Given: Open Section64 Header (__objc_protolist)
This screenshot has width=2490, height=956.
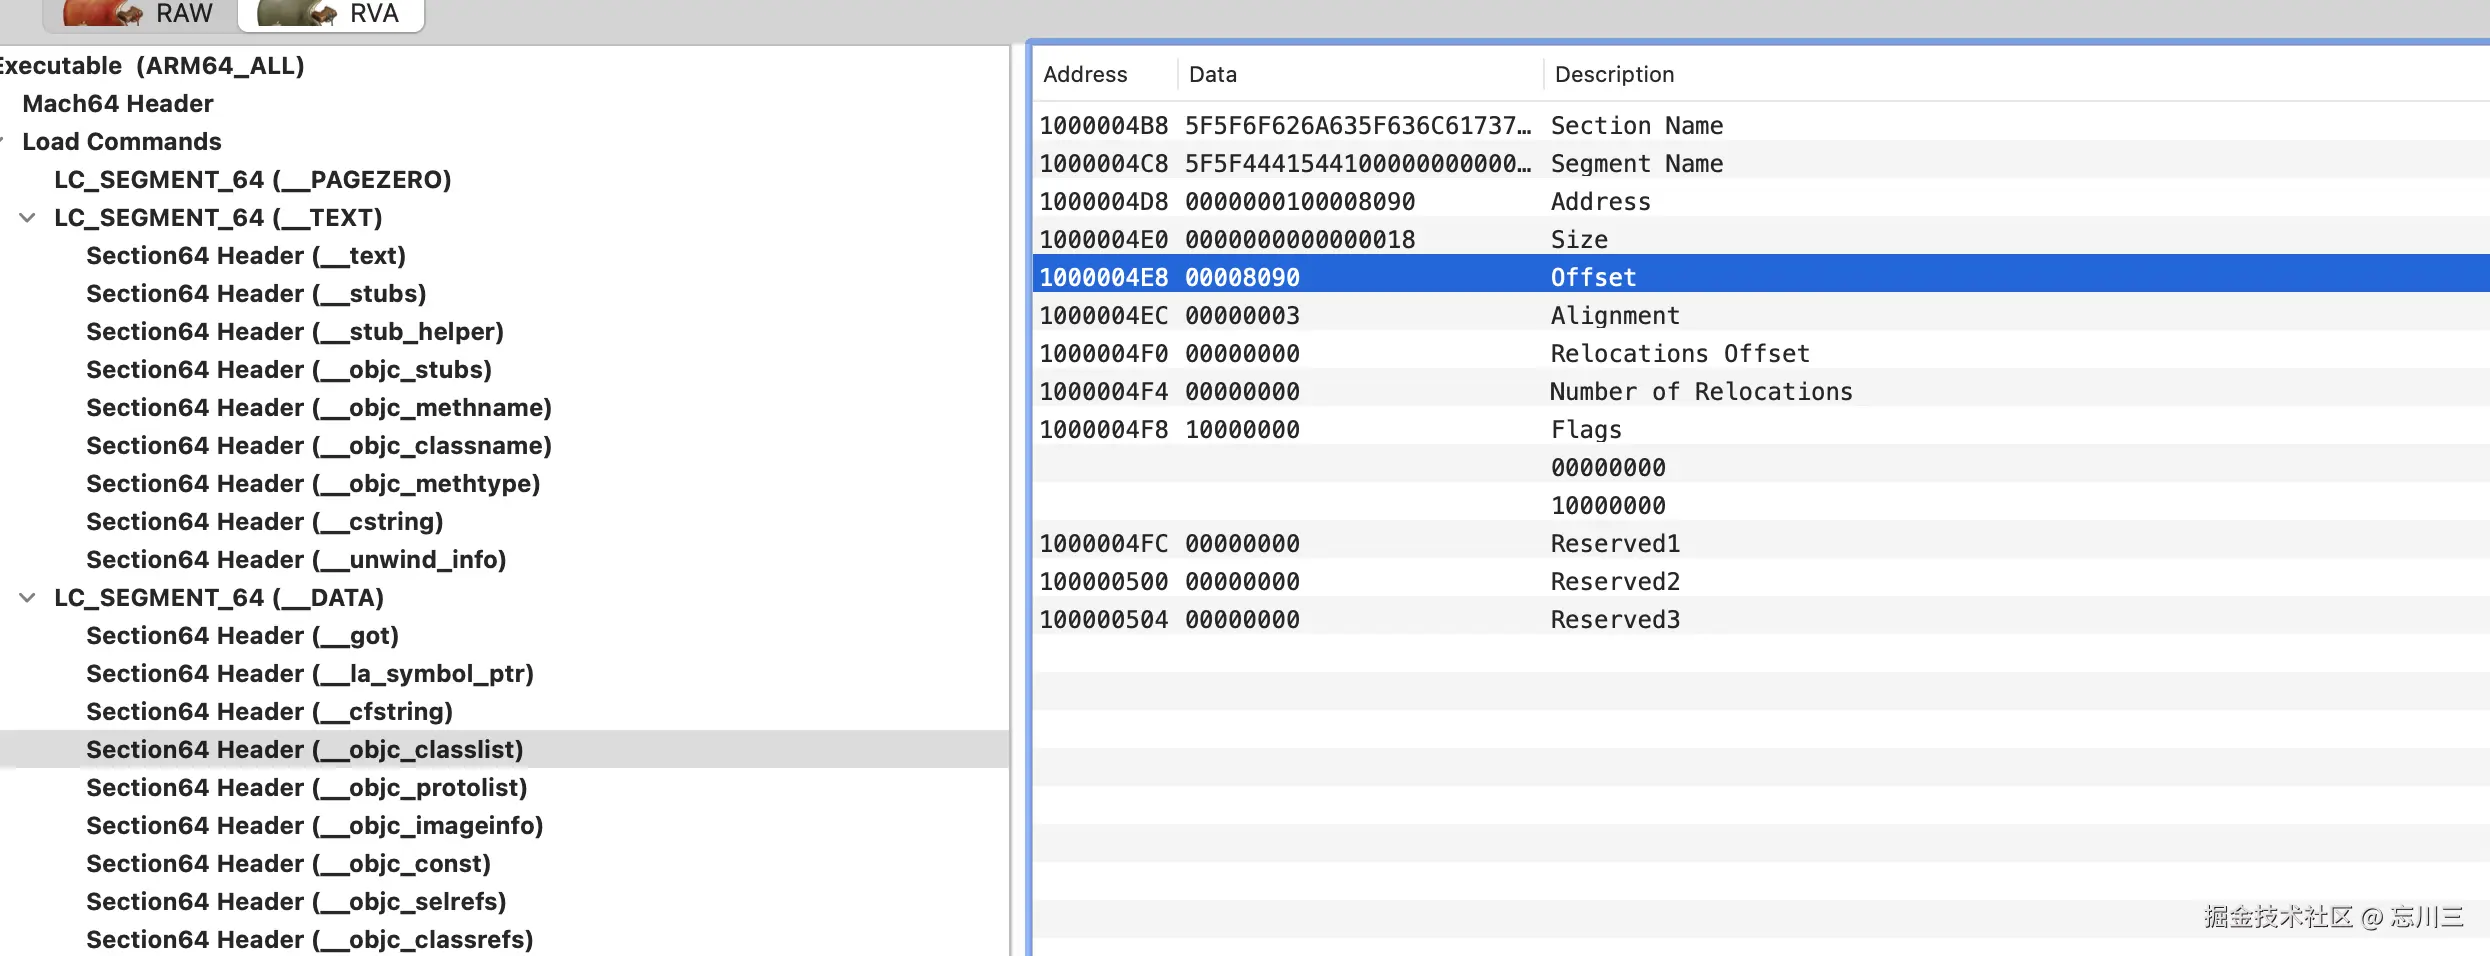Looking at the screenshot, I should [x=307, y=787].
